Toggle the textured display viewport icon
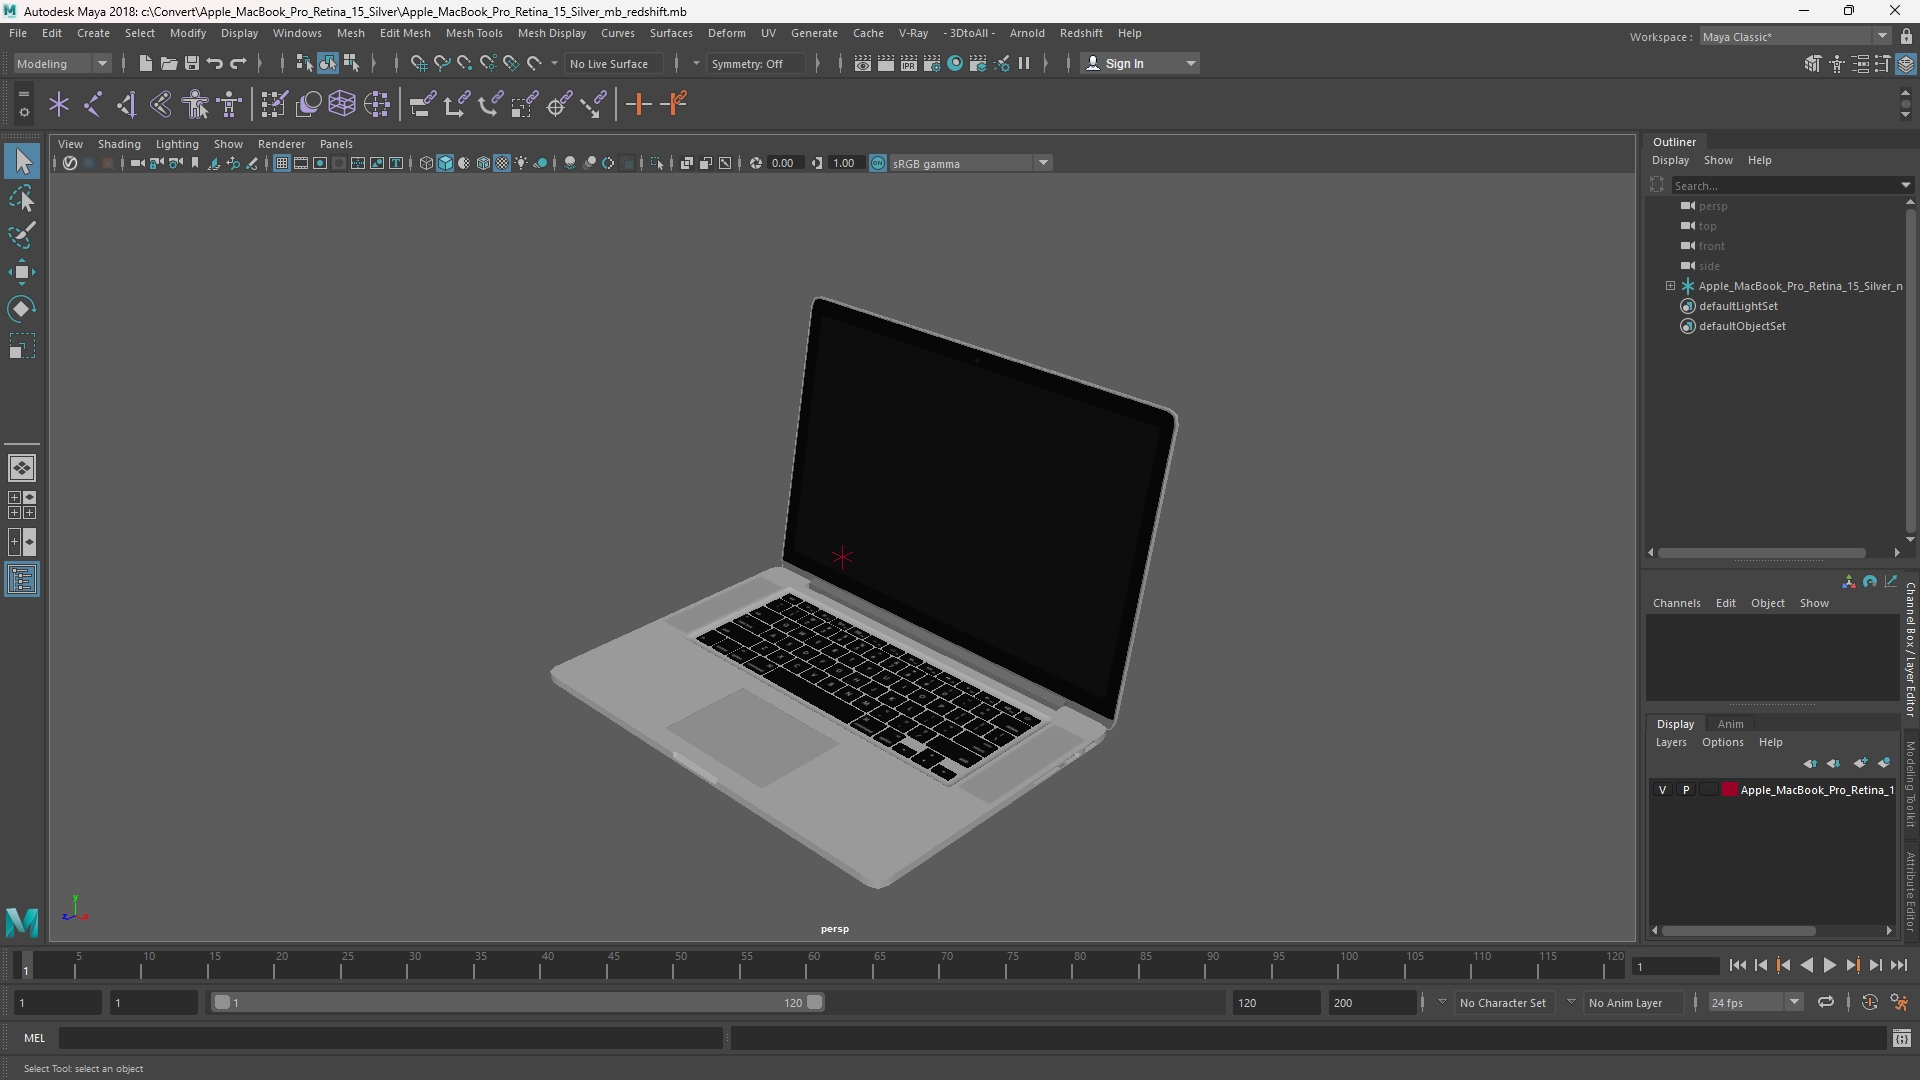The width and height of the screenshot is (1920, 1080). (502, 163)
